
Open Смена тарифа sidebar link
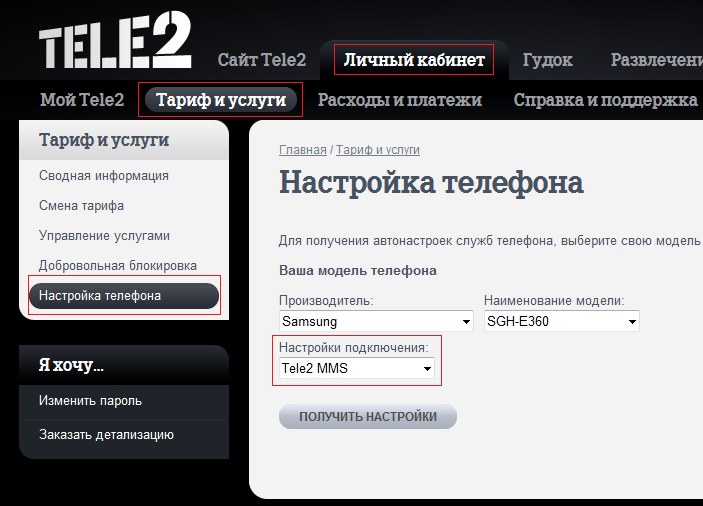pos(81,206)
